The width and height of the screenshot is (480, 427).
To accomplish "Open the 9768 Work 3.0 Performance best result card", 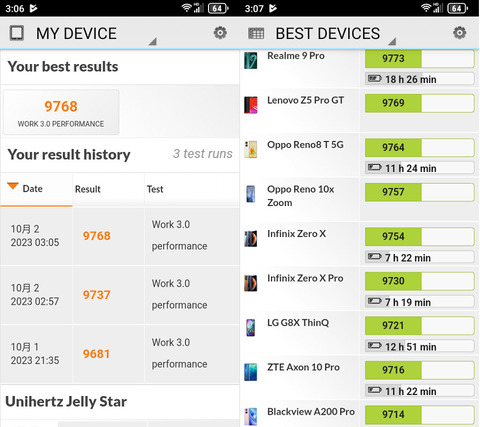I will click(61, 112).
